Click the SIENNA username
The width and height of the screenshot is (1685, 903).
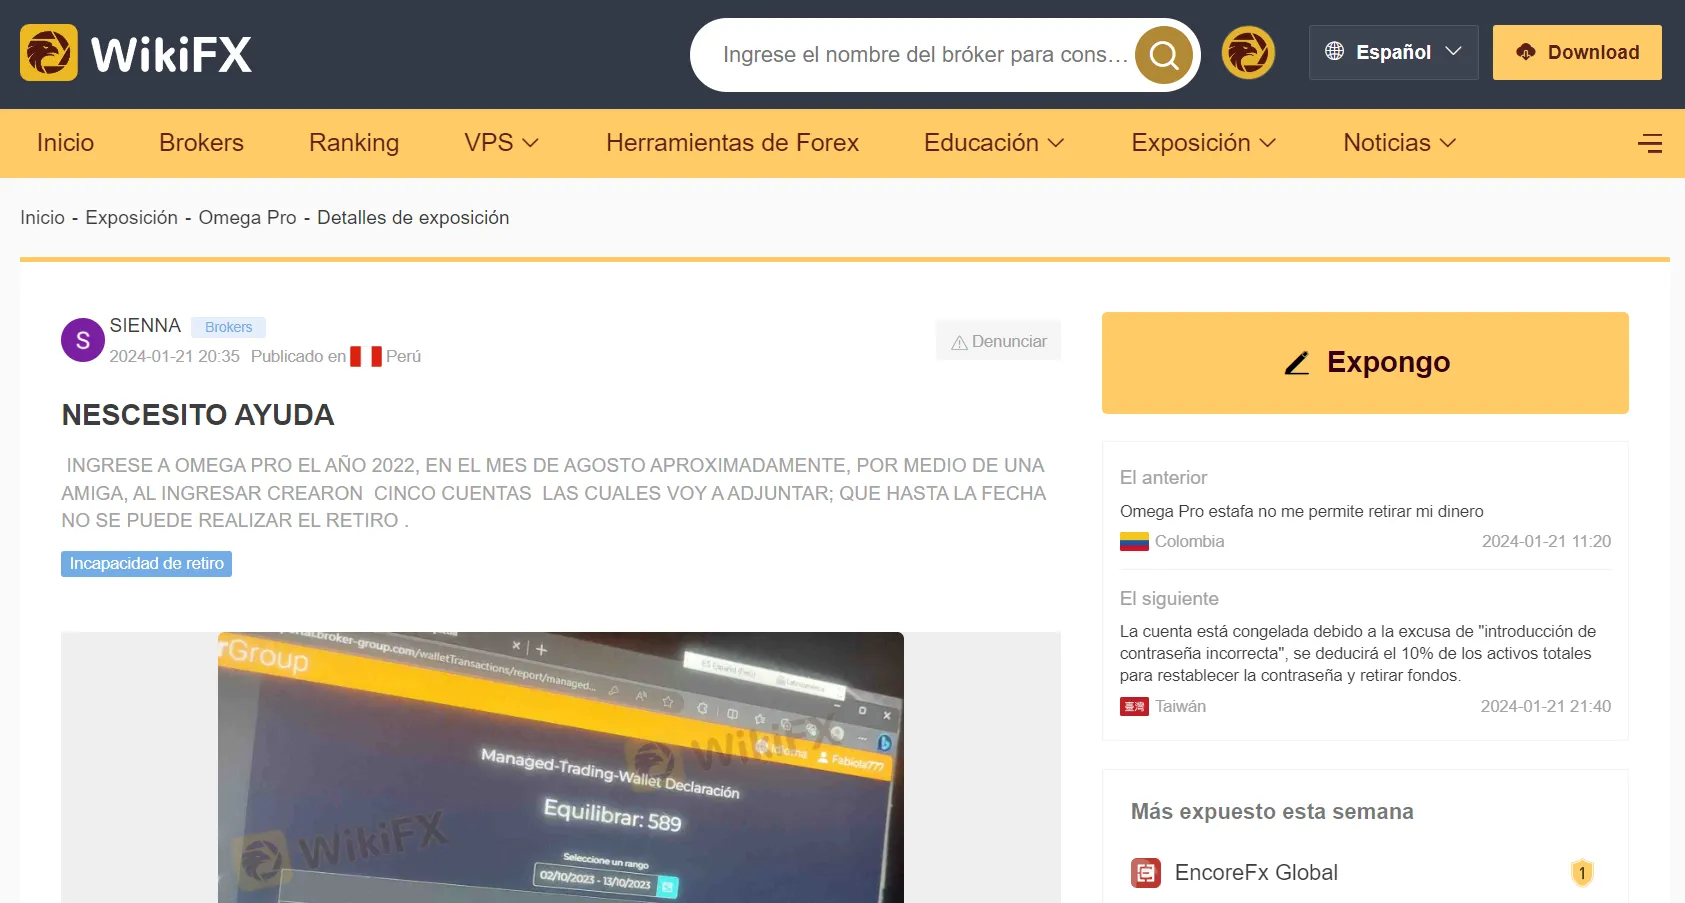pyautogui.click(x=145, y=326)
